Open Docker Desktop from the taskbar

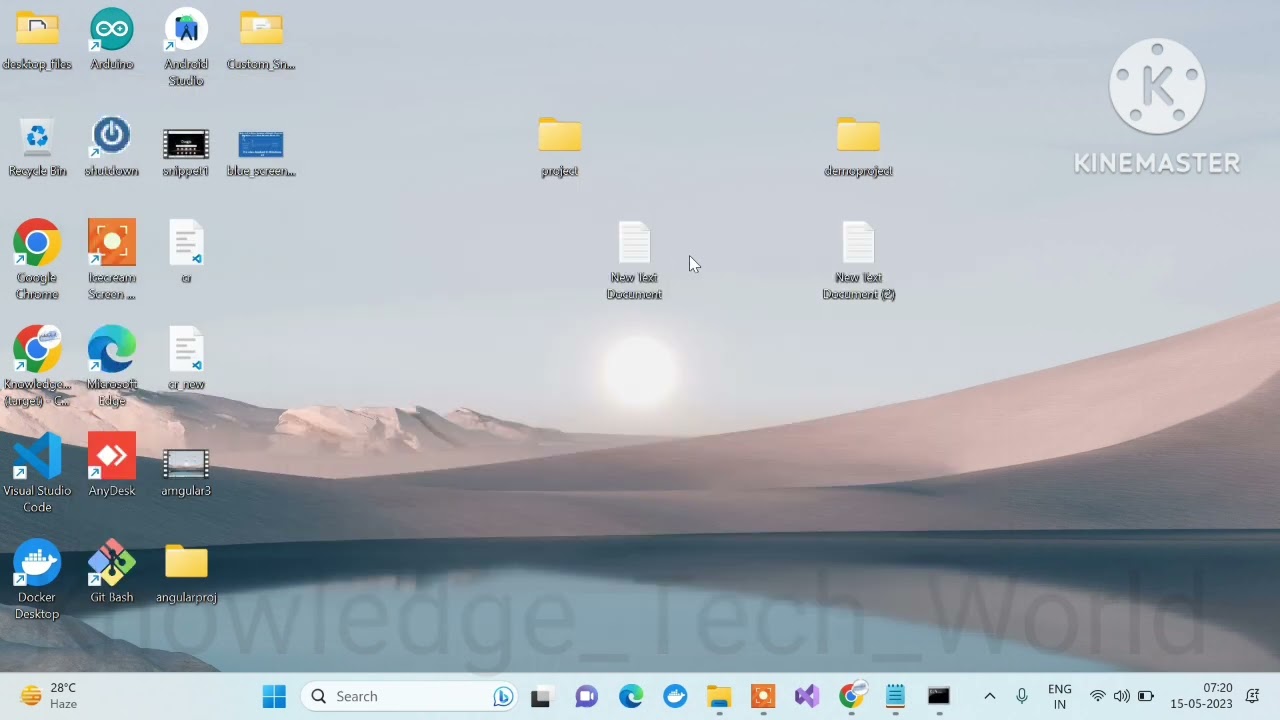675,696
